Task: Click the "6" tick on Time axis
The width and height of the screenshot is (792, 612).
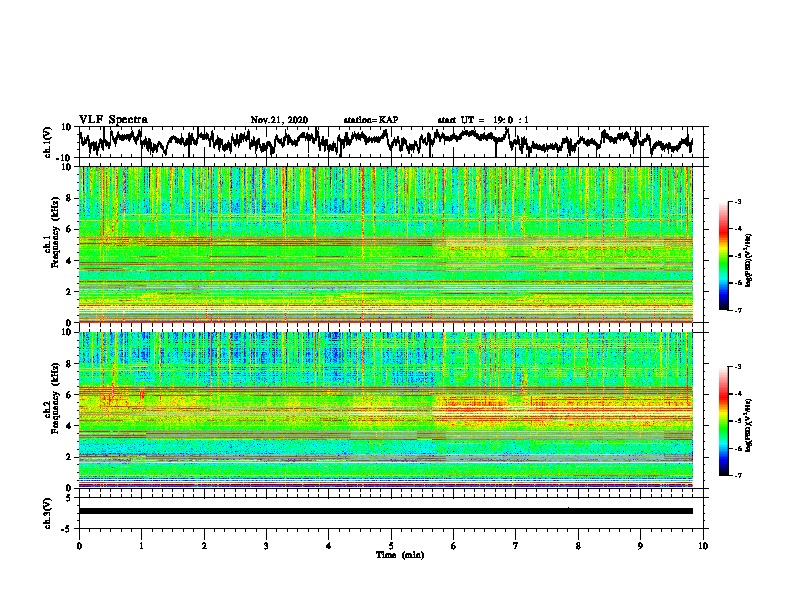Action: (454, 546)
